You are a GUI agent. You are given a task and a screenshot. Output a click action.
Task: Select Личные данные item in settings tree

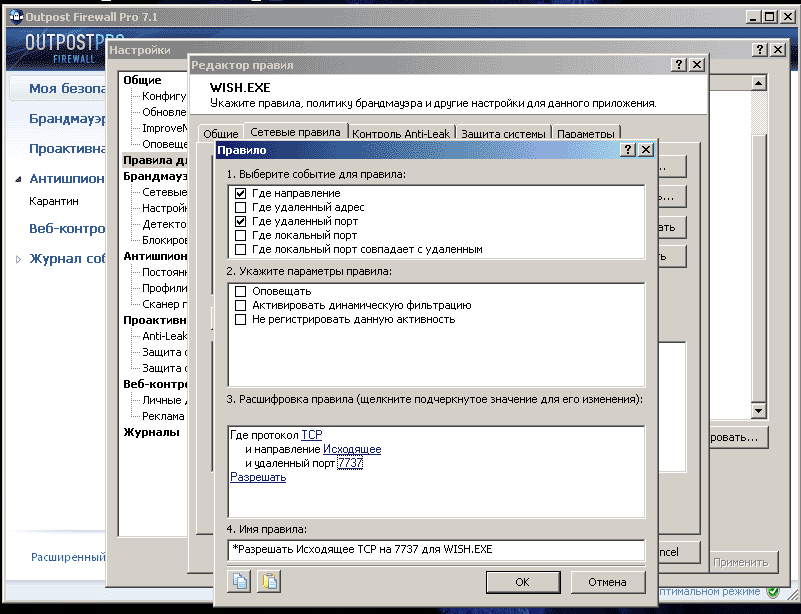(164, 400)
